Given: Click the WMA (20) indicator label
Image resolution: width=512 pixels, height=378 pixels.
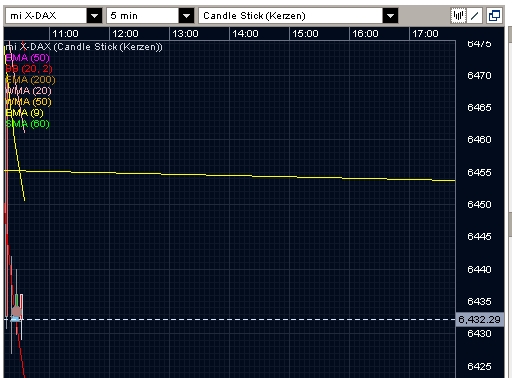Looking at the screenshot, I should [x=29, y=91].
